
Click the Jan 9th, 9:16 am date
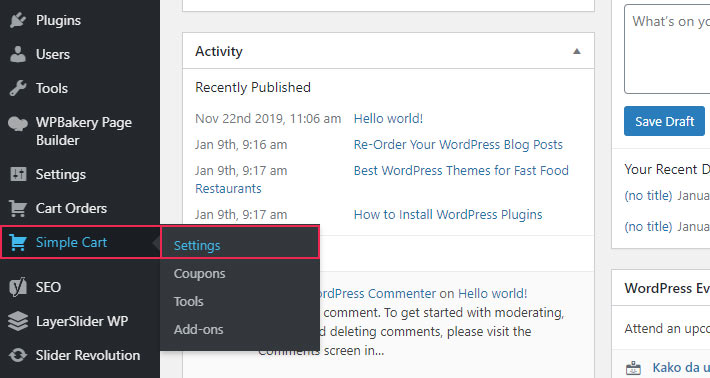click(x=241, y=145)
